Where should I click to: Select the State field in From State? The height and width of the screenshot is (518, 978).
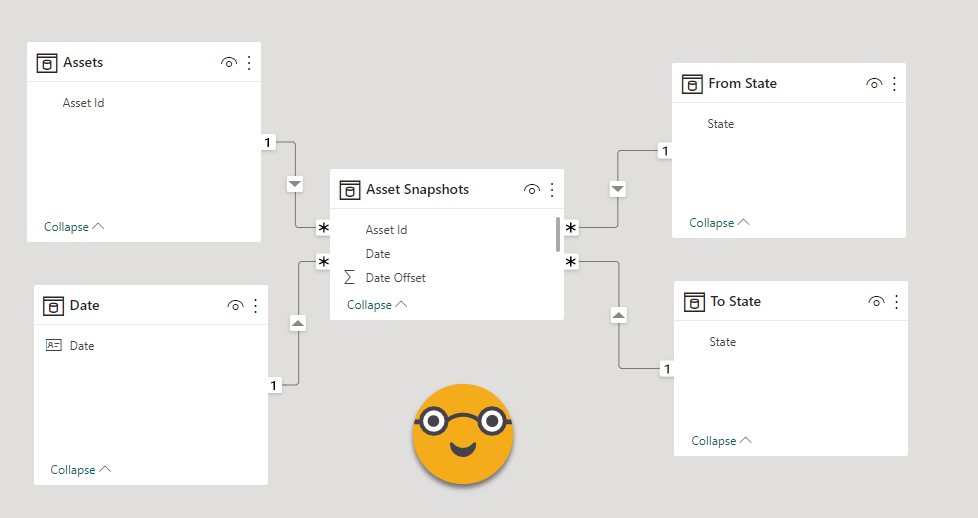[720, 124]
